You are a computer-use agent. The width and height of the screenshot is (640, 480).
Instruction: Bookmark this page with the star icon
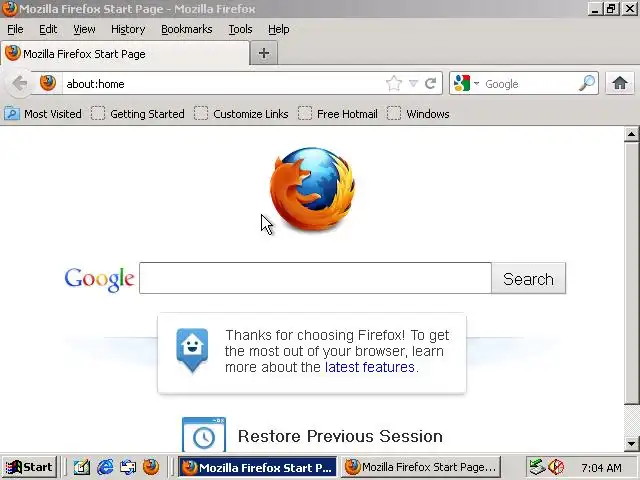pos(393,84)
